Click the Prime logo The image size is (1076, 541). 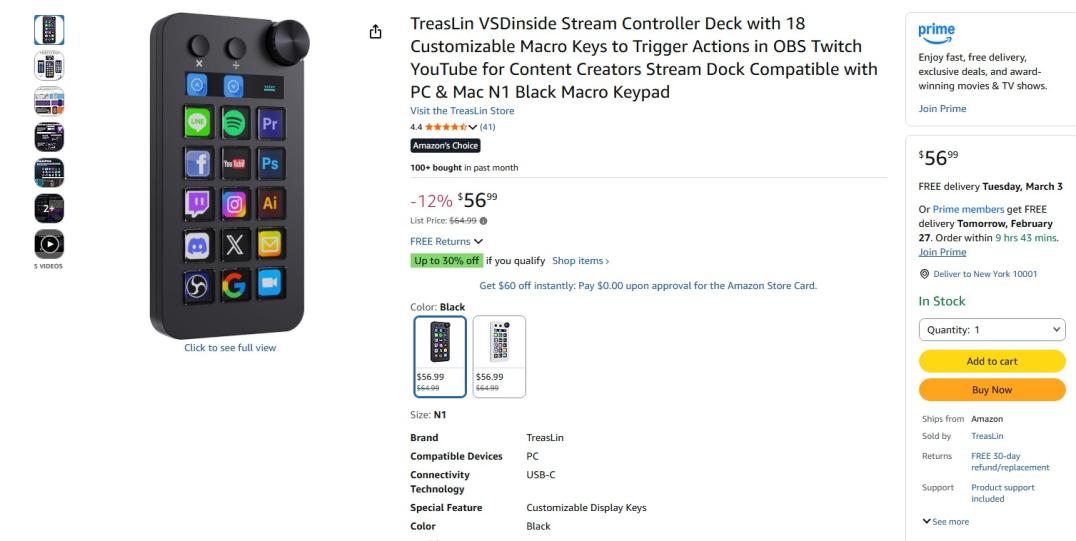(936, 31)
